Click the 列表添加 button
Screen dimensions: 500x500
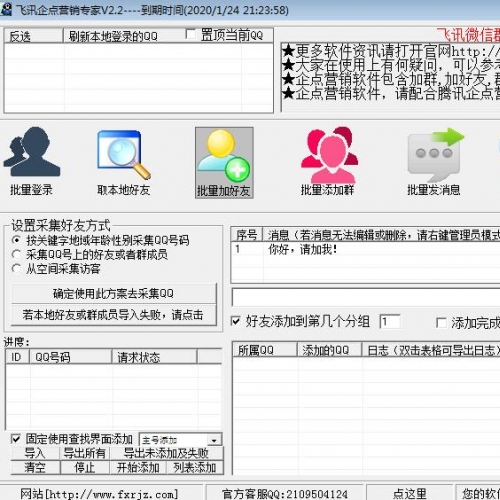pos(195,467)
